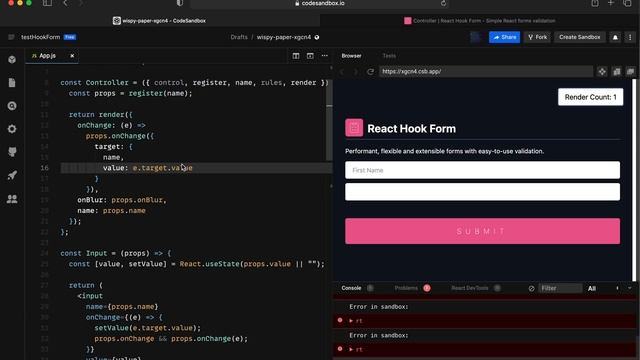Click the Safari privacy shield icon

click(x=180, y=3)
